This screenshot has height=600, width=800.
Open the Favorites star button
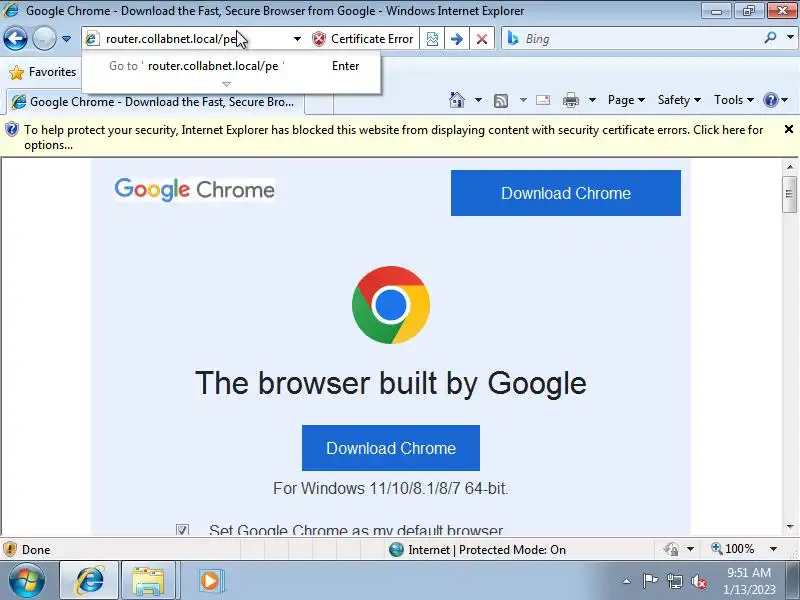[43, 72]
